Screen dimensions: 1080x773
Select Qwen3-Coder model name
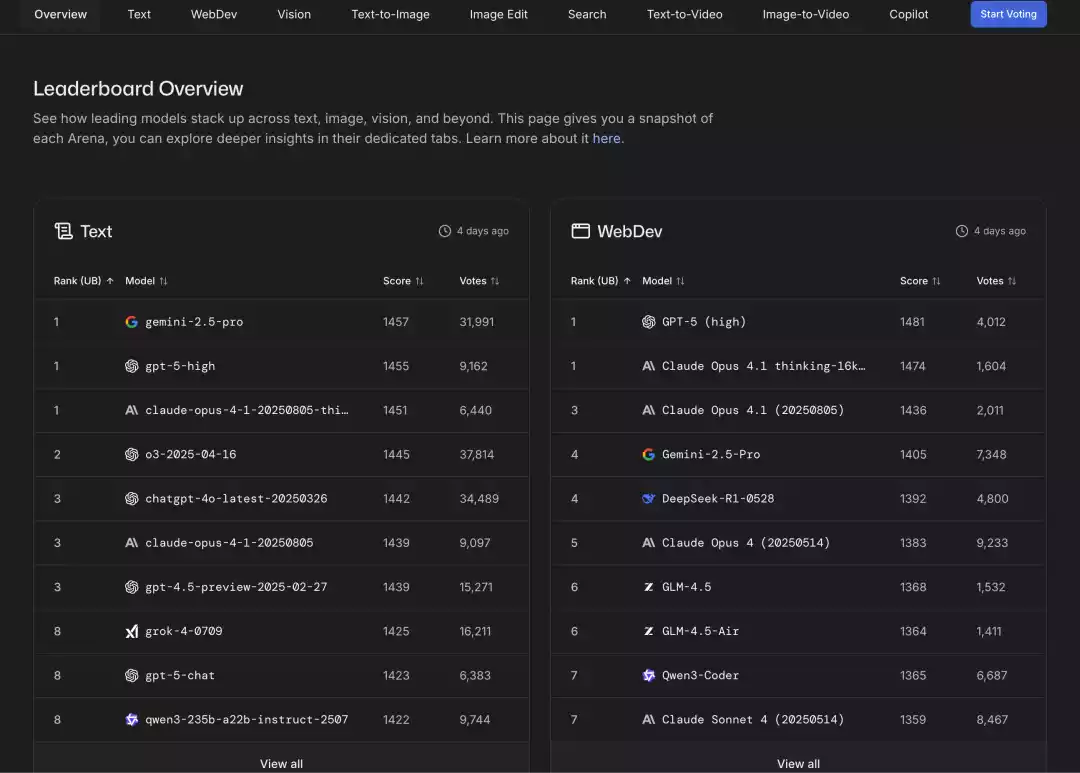click(x=700, y=675)
